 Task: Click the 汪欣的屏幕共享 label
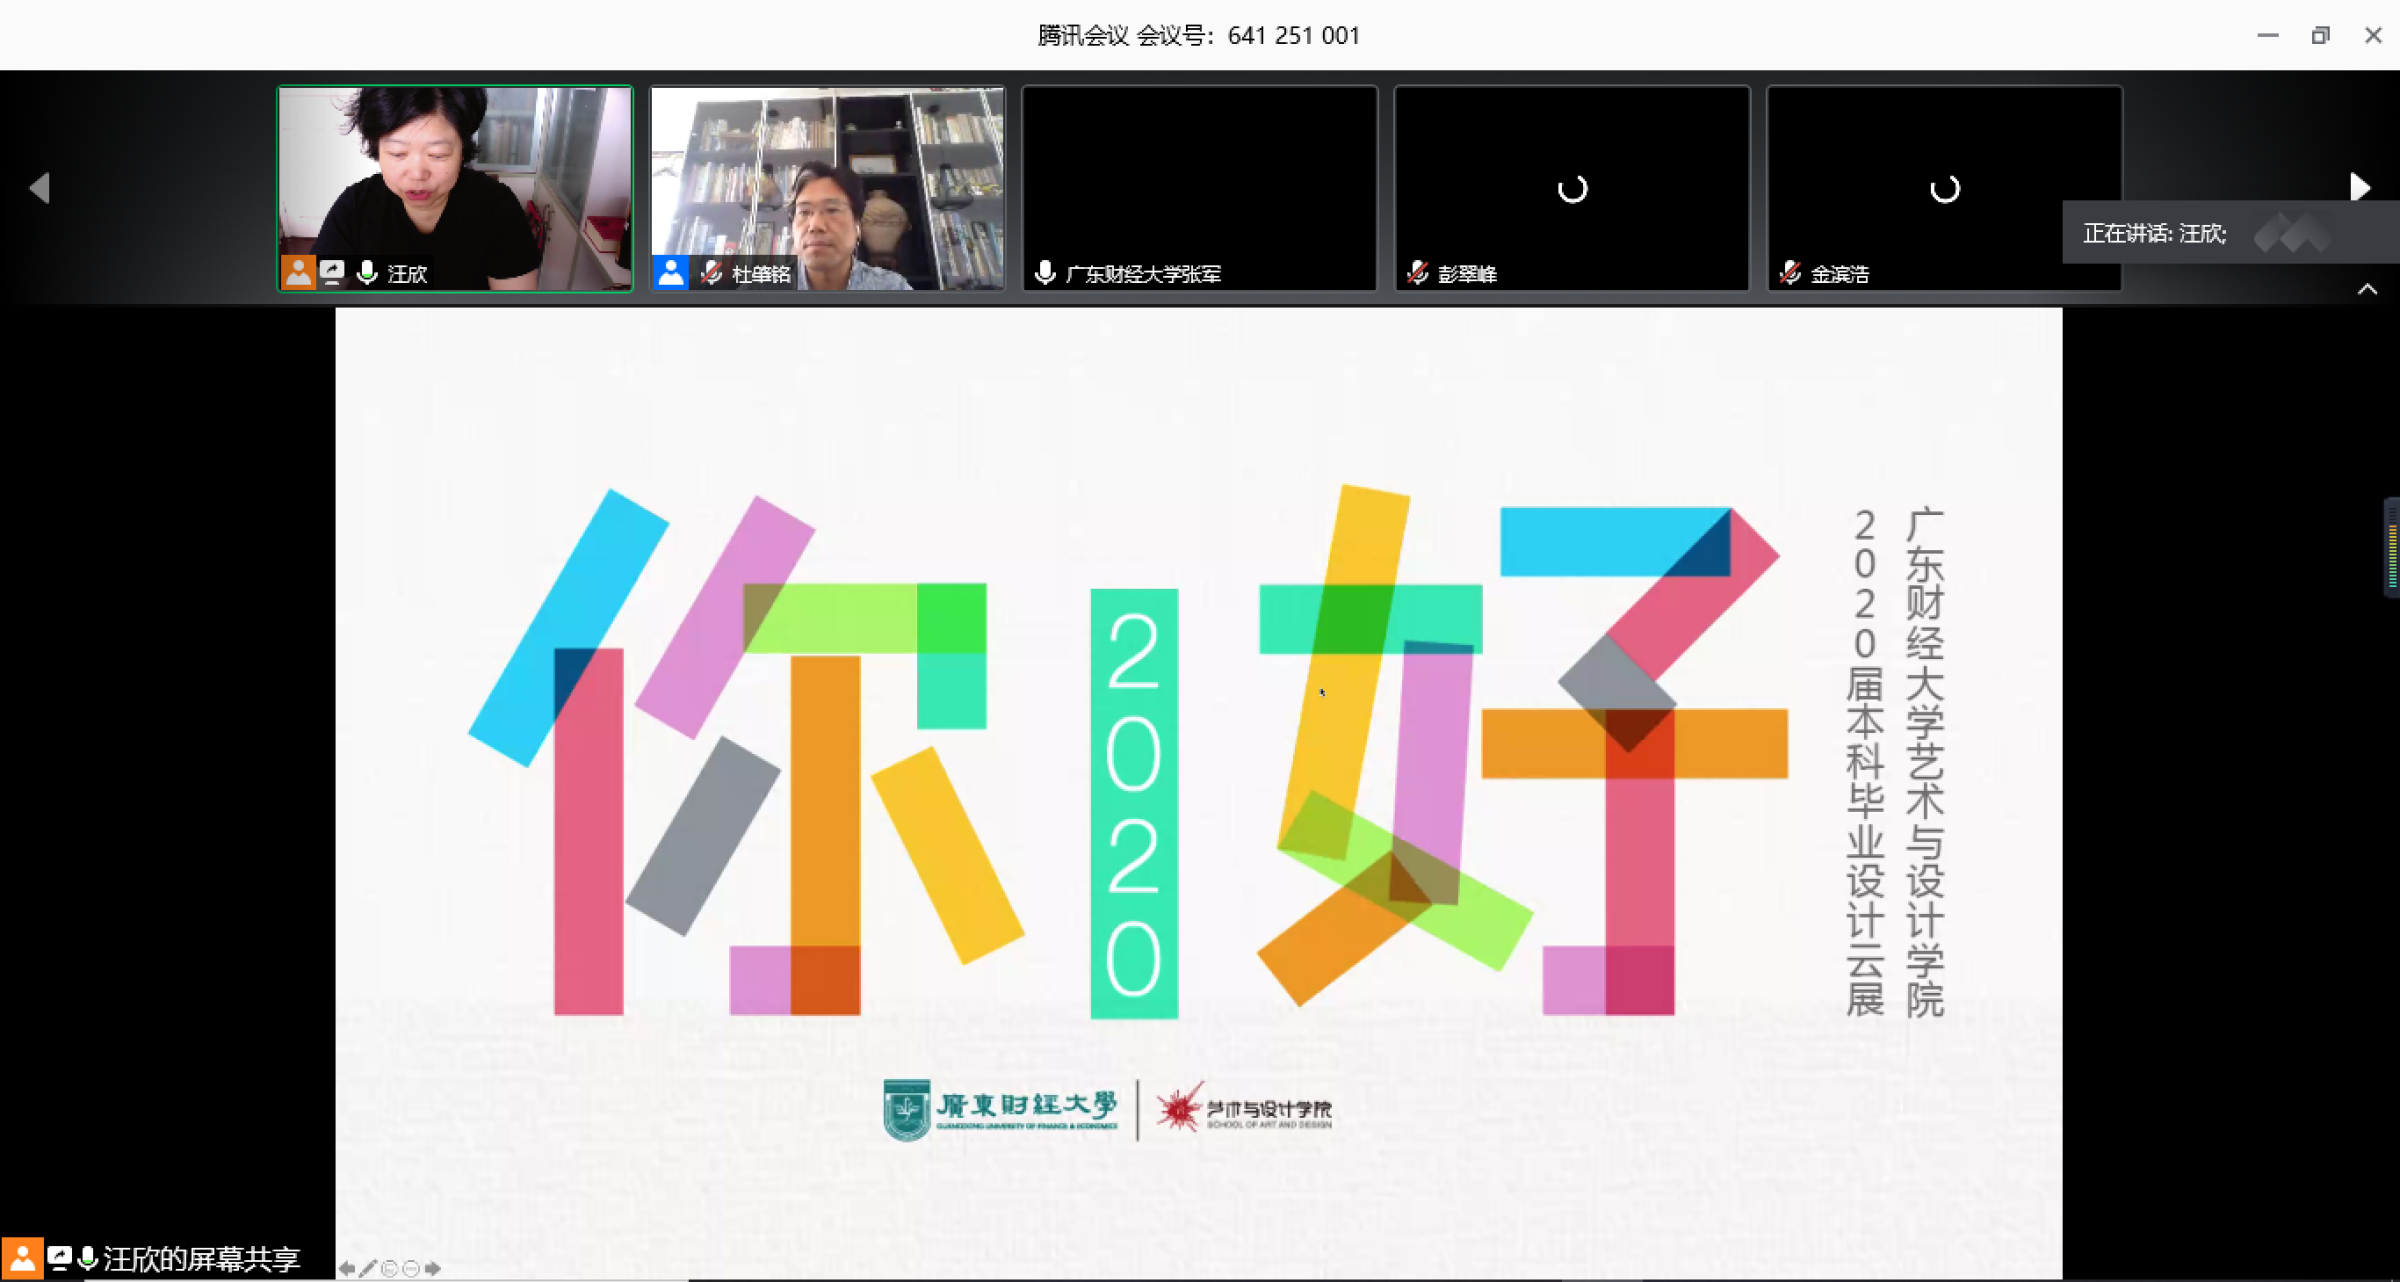[201, 1259]
